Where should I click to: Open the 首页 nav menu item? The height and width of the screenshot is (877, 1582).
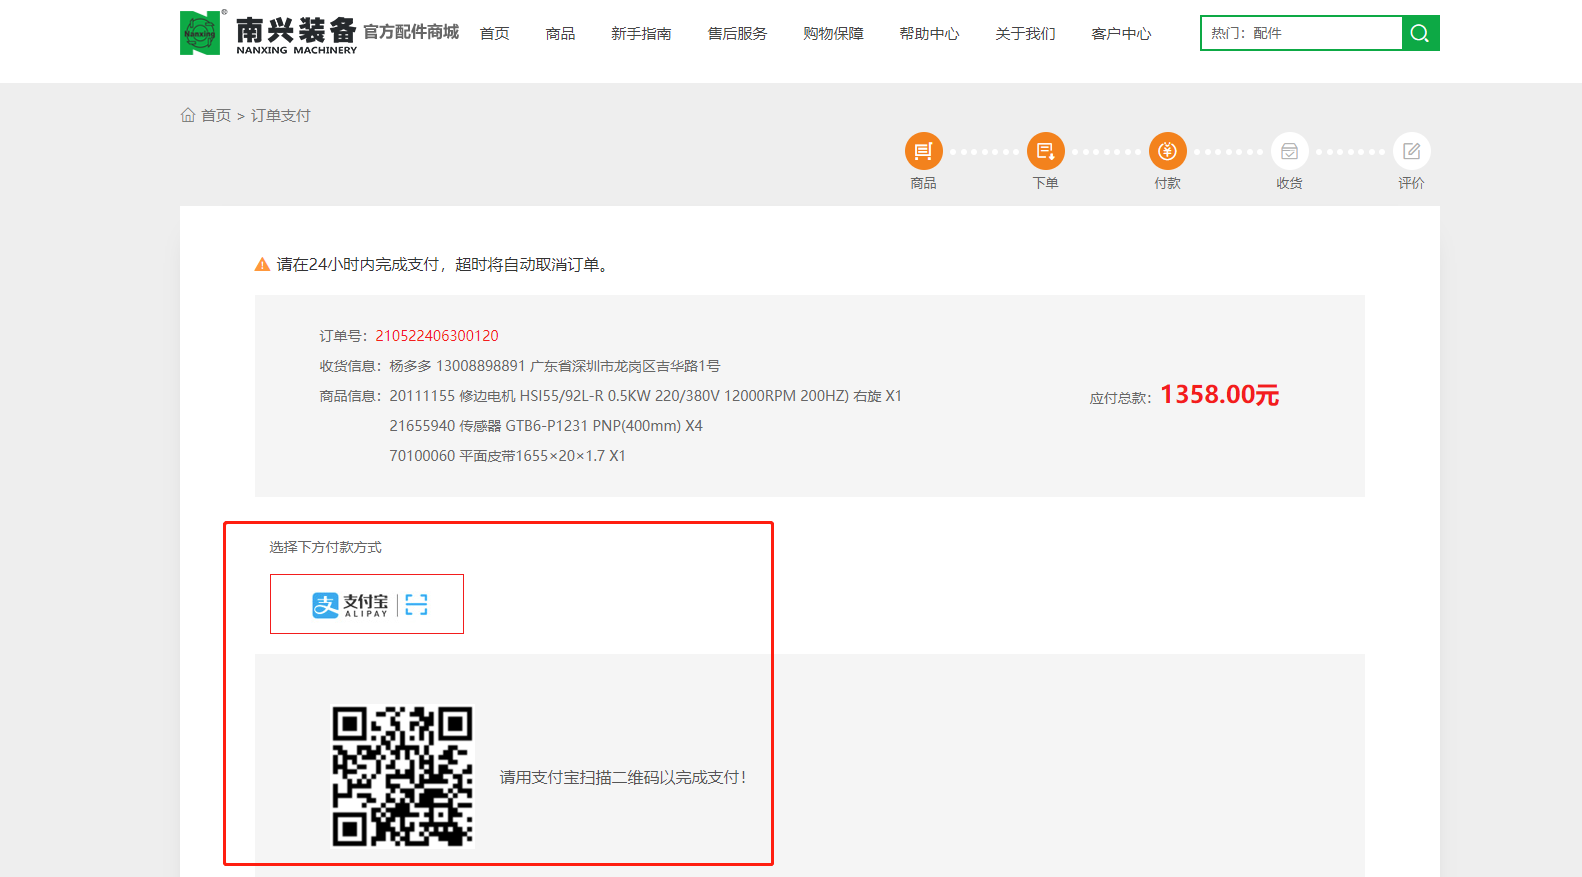pos(494,34)
